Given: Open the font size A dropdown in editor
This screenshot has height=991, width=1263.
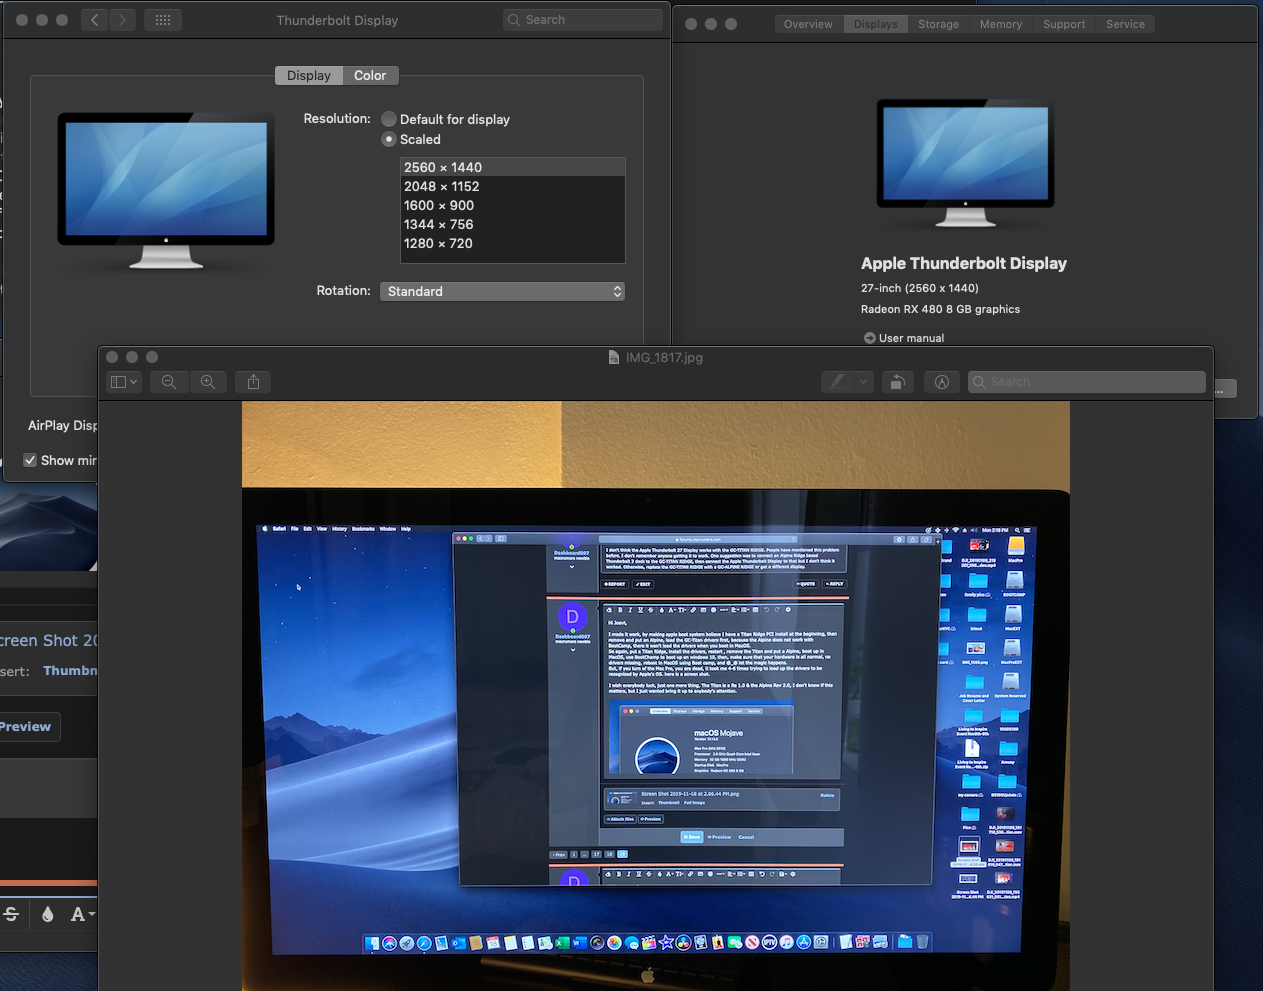Looking at the screenshot, I should pos(82,914).
